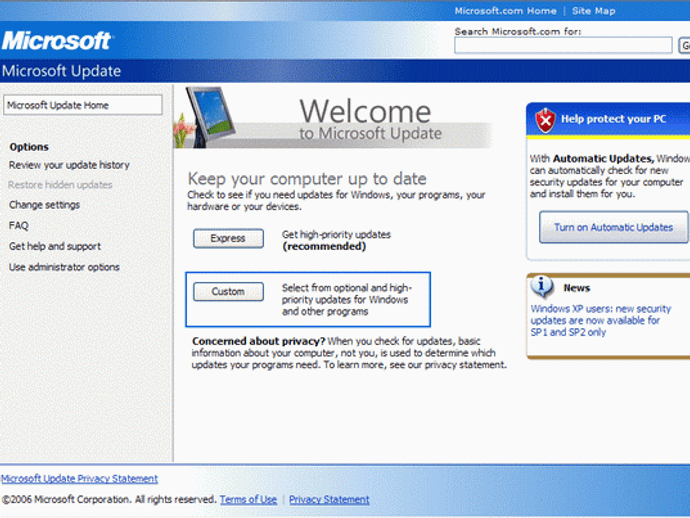Click the News panel heading
Screen dimensions: 690x518
576,288
